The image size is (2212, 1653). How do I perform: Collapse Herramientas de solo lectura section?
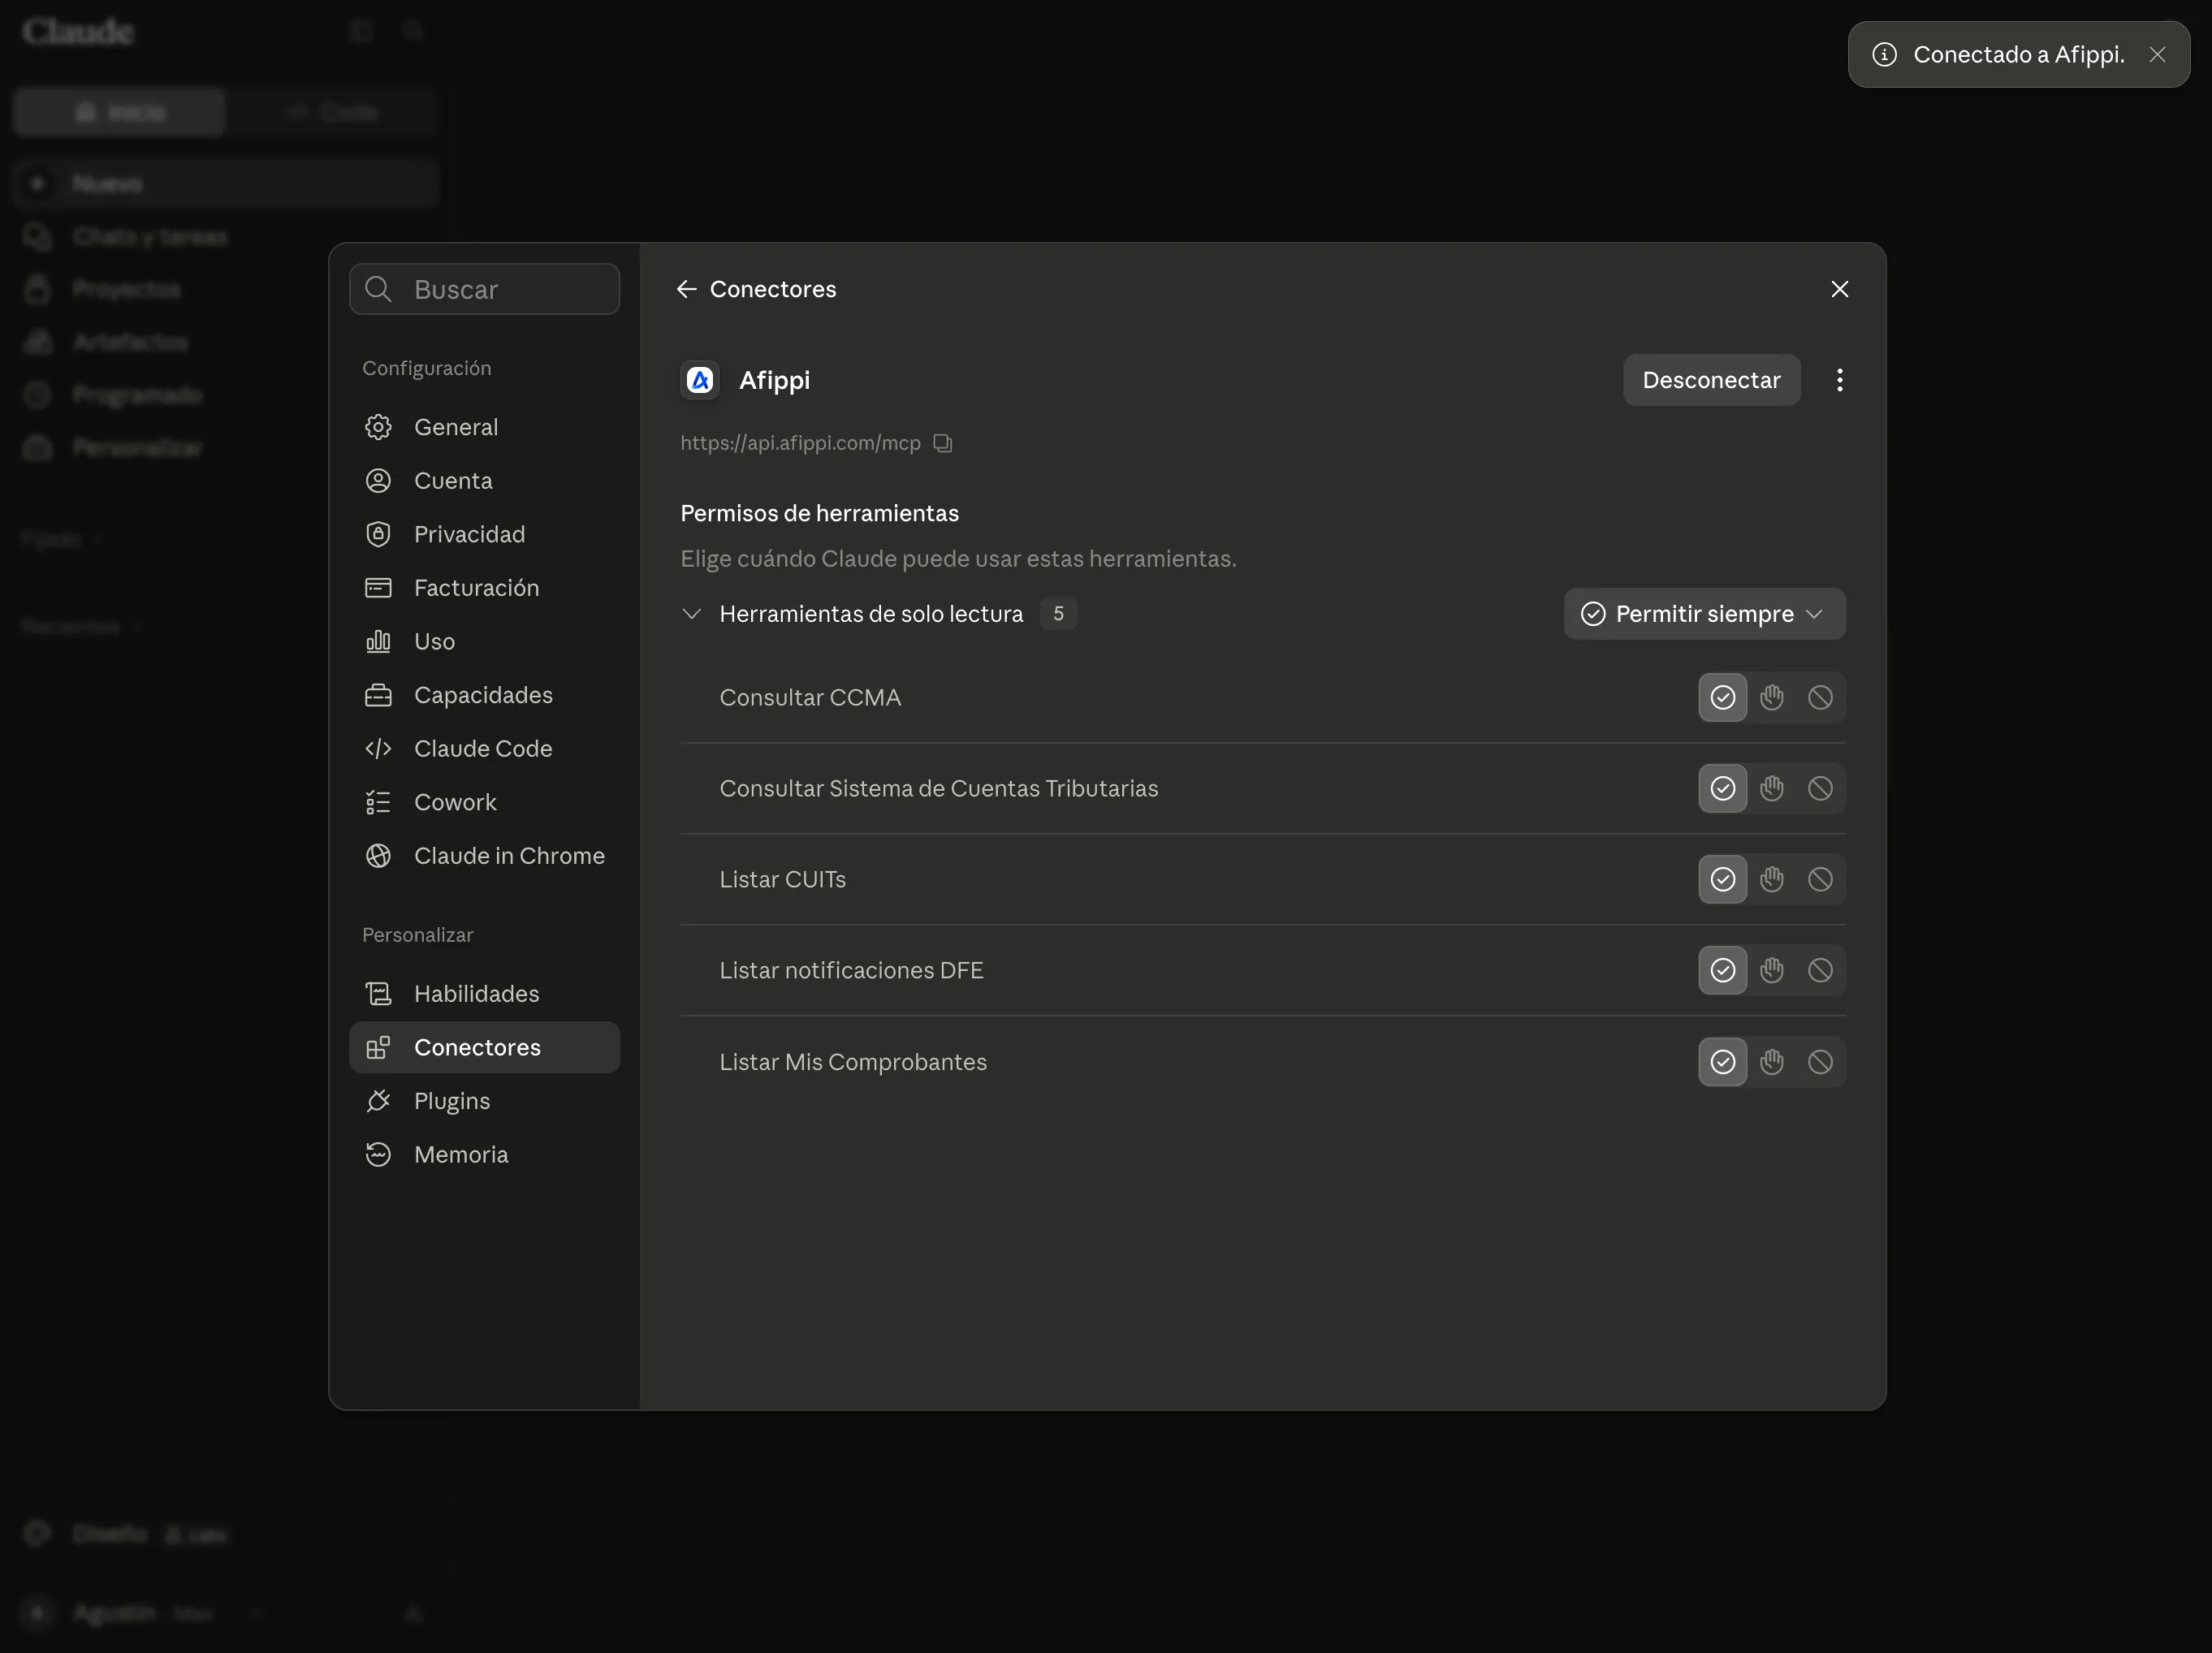coord(691,614)
